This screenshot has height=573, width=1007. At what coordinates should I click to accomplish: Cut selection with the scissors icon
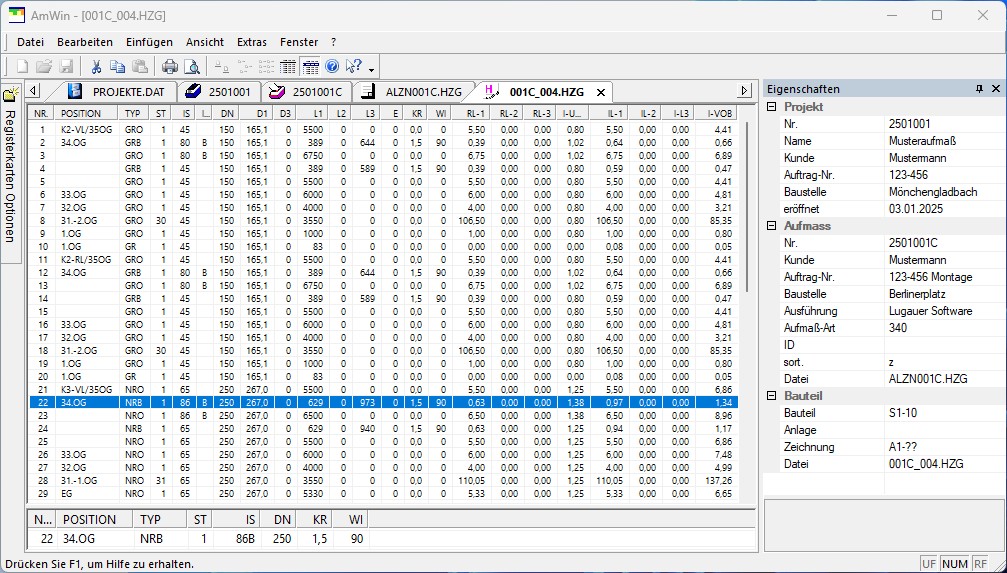(x=96, y=66)
